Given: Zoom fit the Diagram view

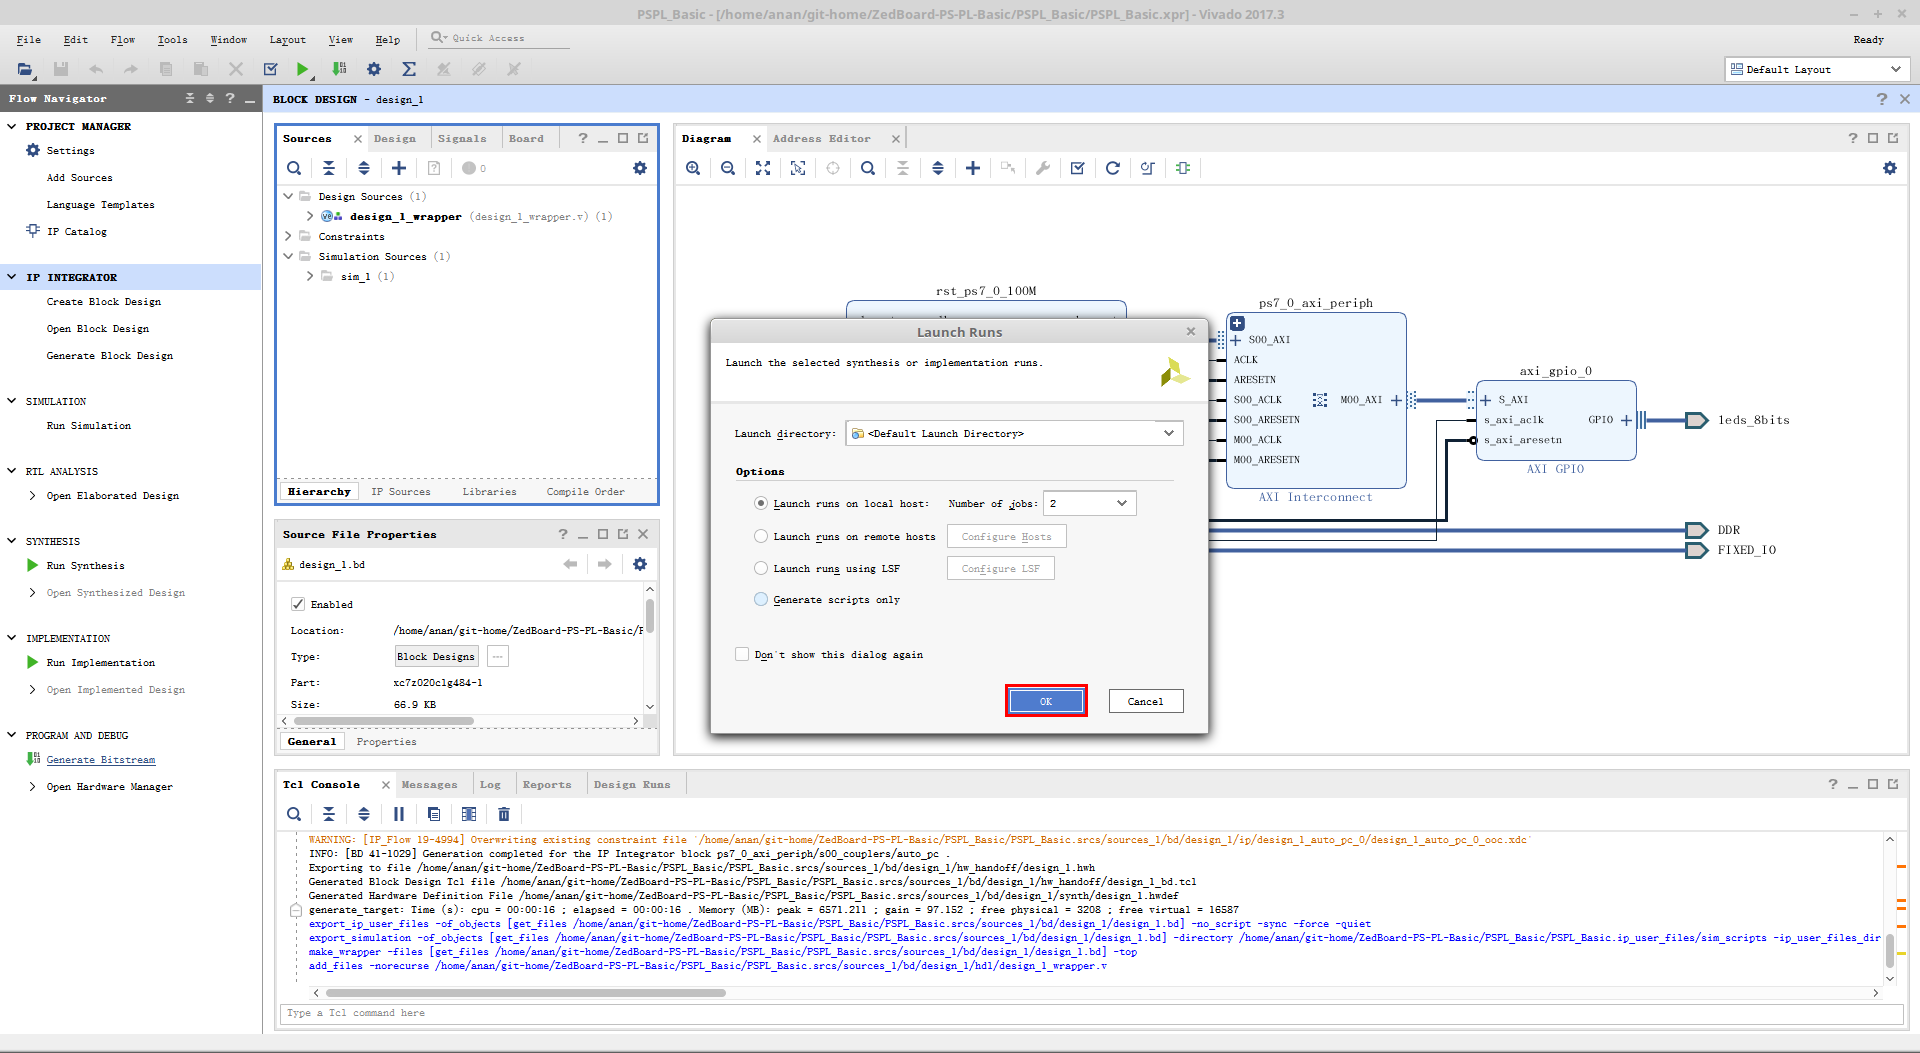Looking at the screenshot, I should [x=763, y=168].
